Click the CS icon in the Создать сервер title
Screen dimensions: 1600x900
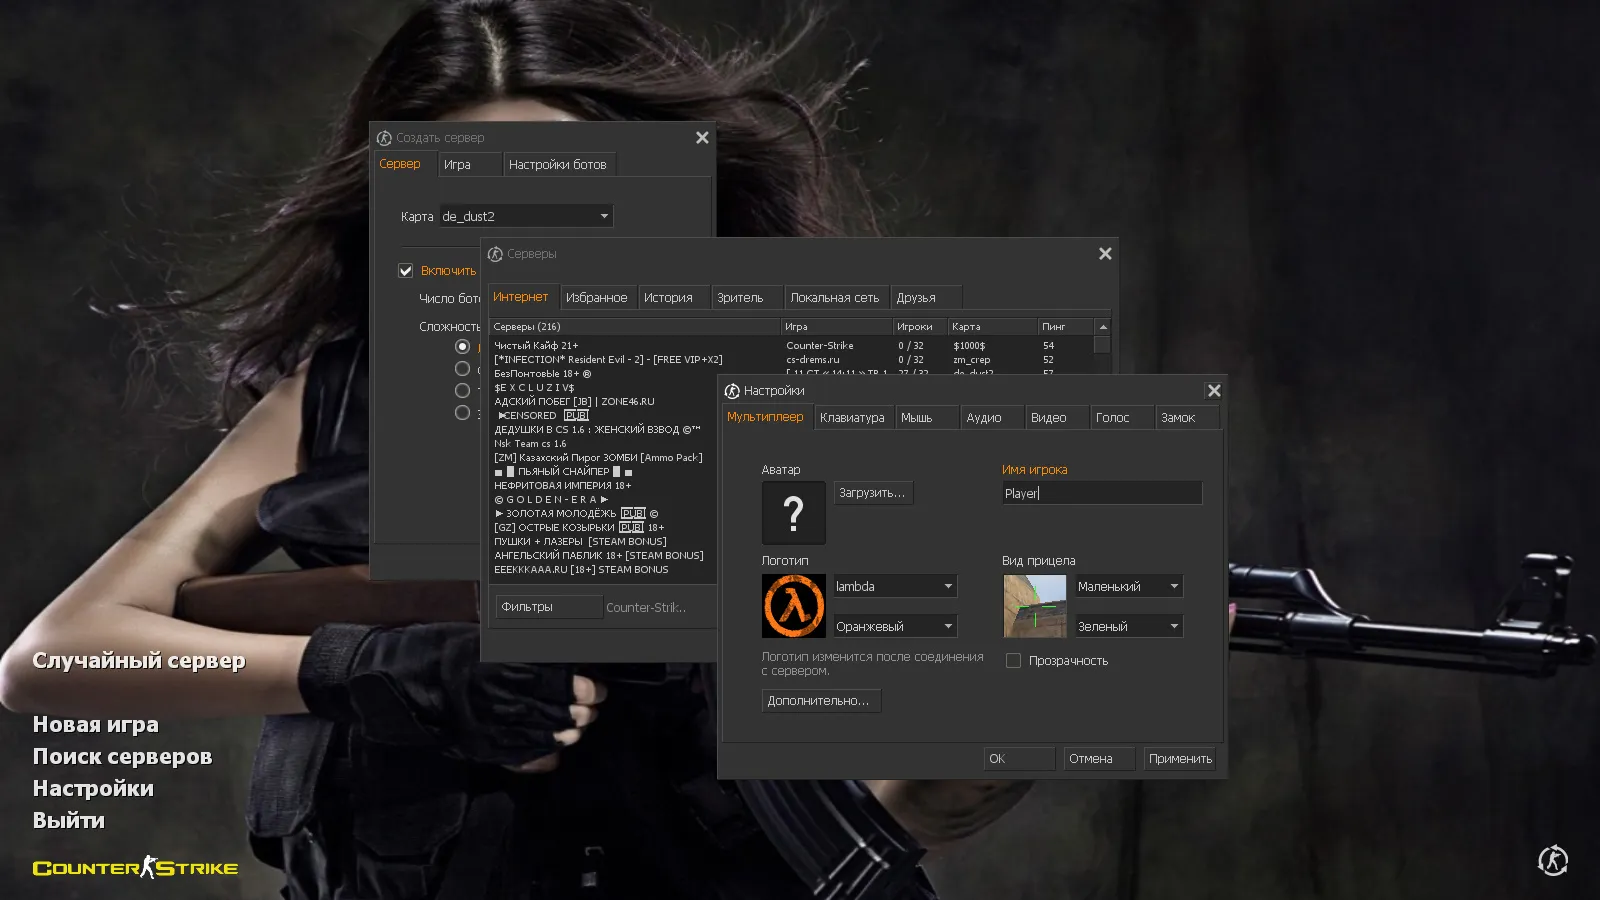click(x=383, y=137)
